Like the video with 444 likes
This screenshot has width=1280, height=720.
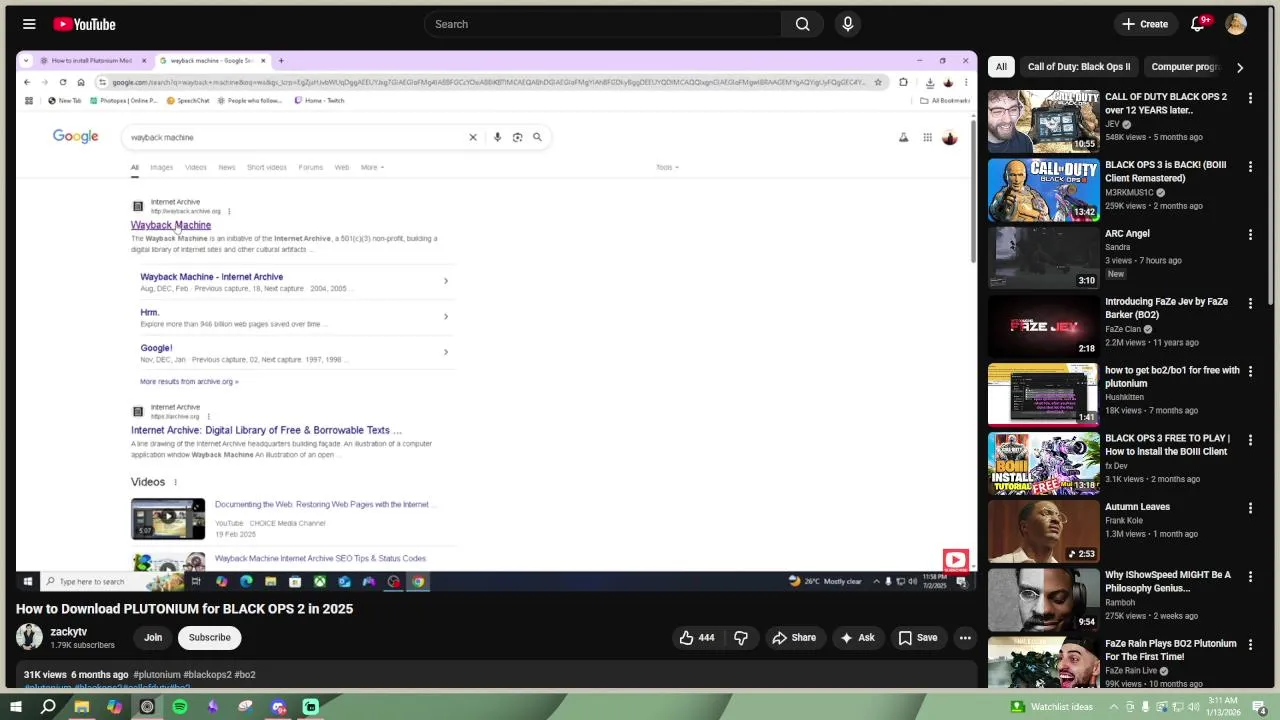tap(697, 638)
